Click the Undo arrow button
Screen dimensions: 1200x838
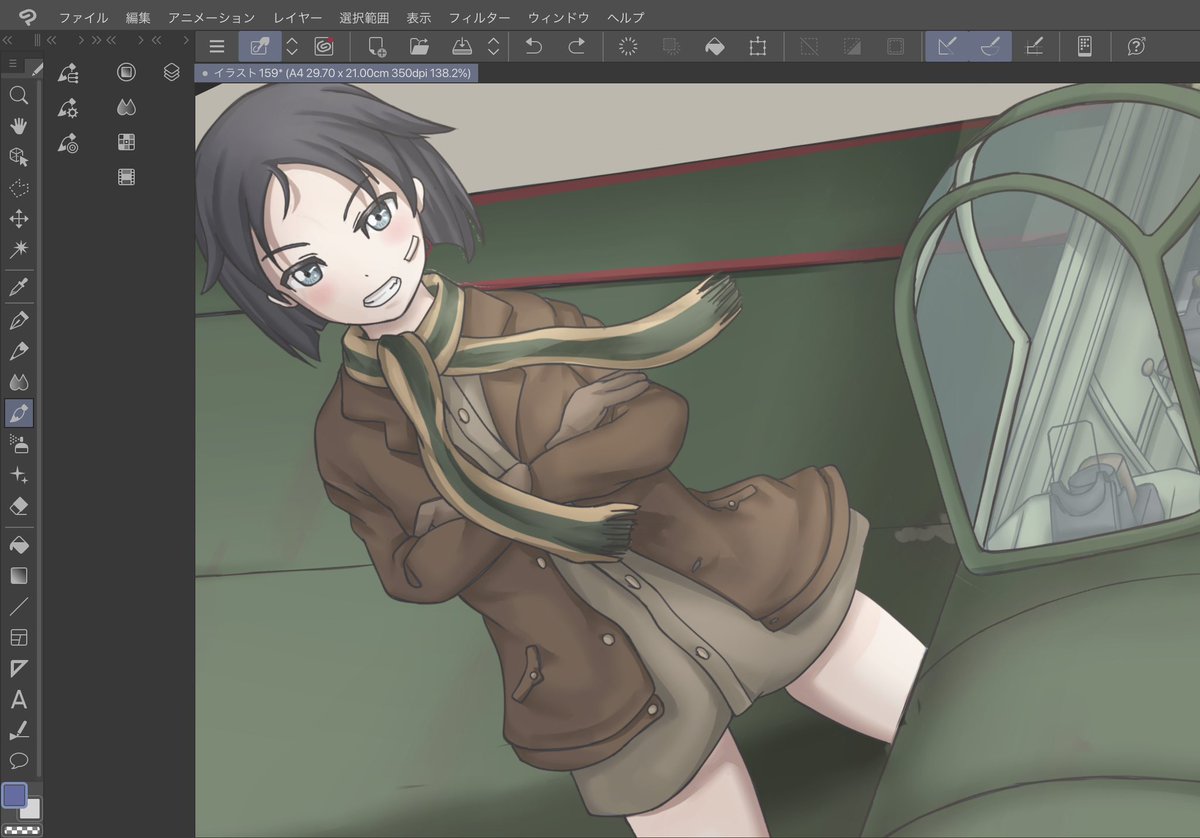534,46
